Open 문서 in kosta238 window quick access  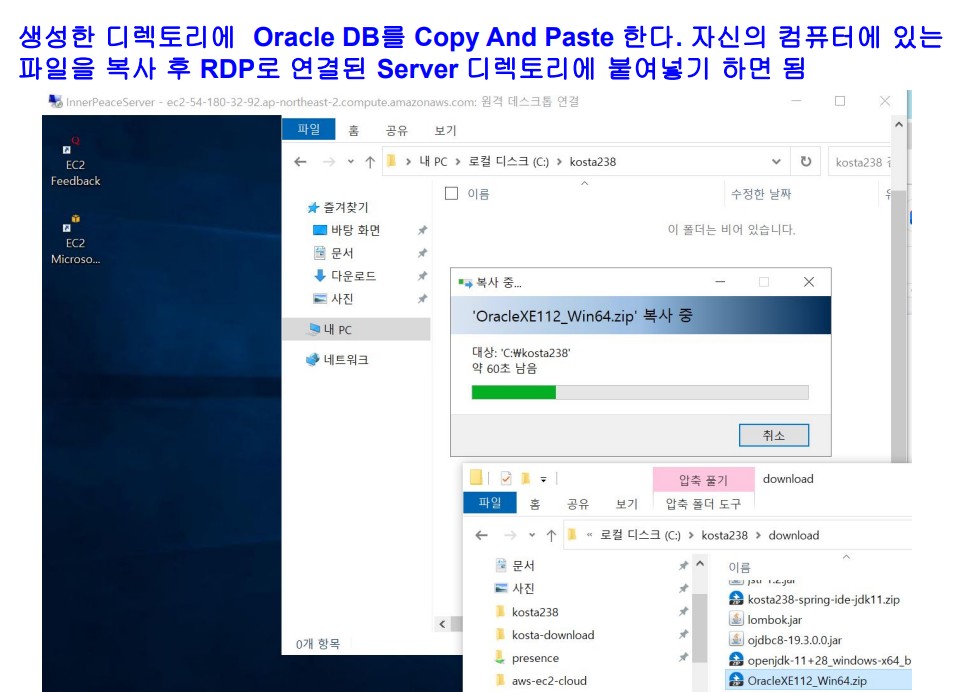click(334, 253)
